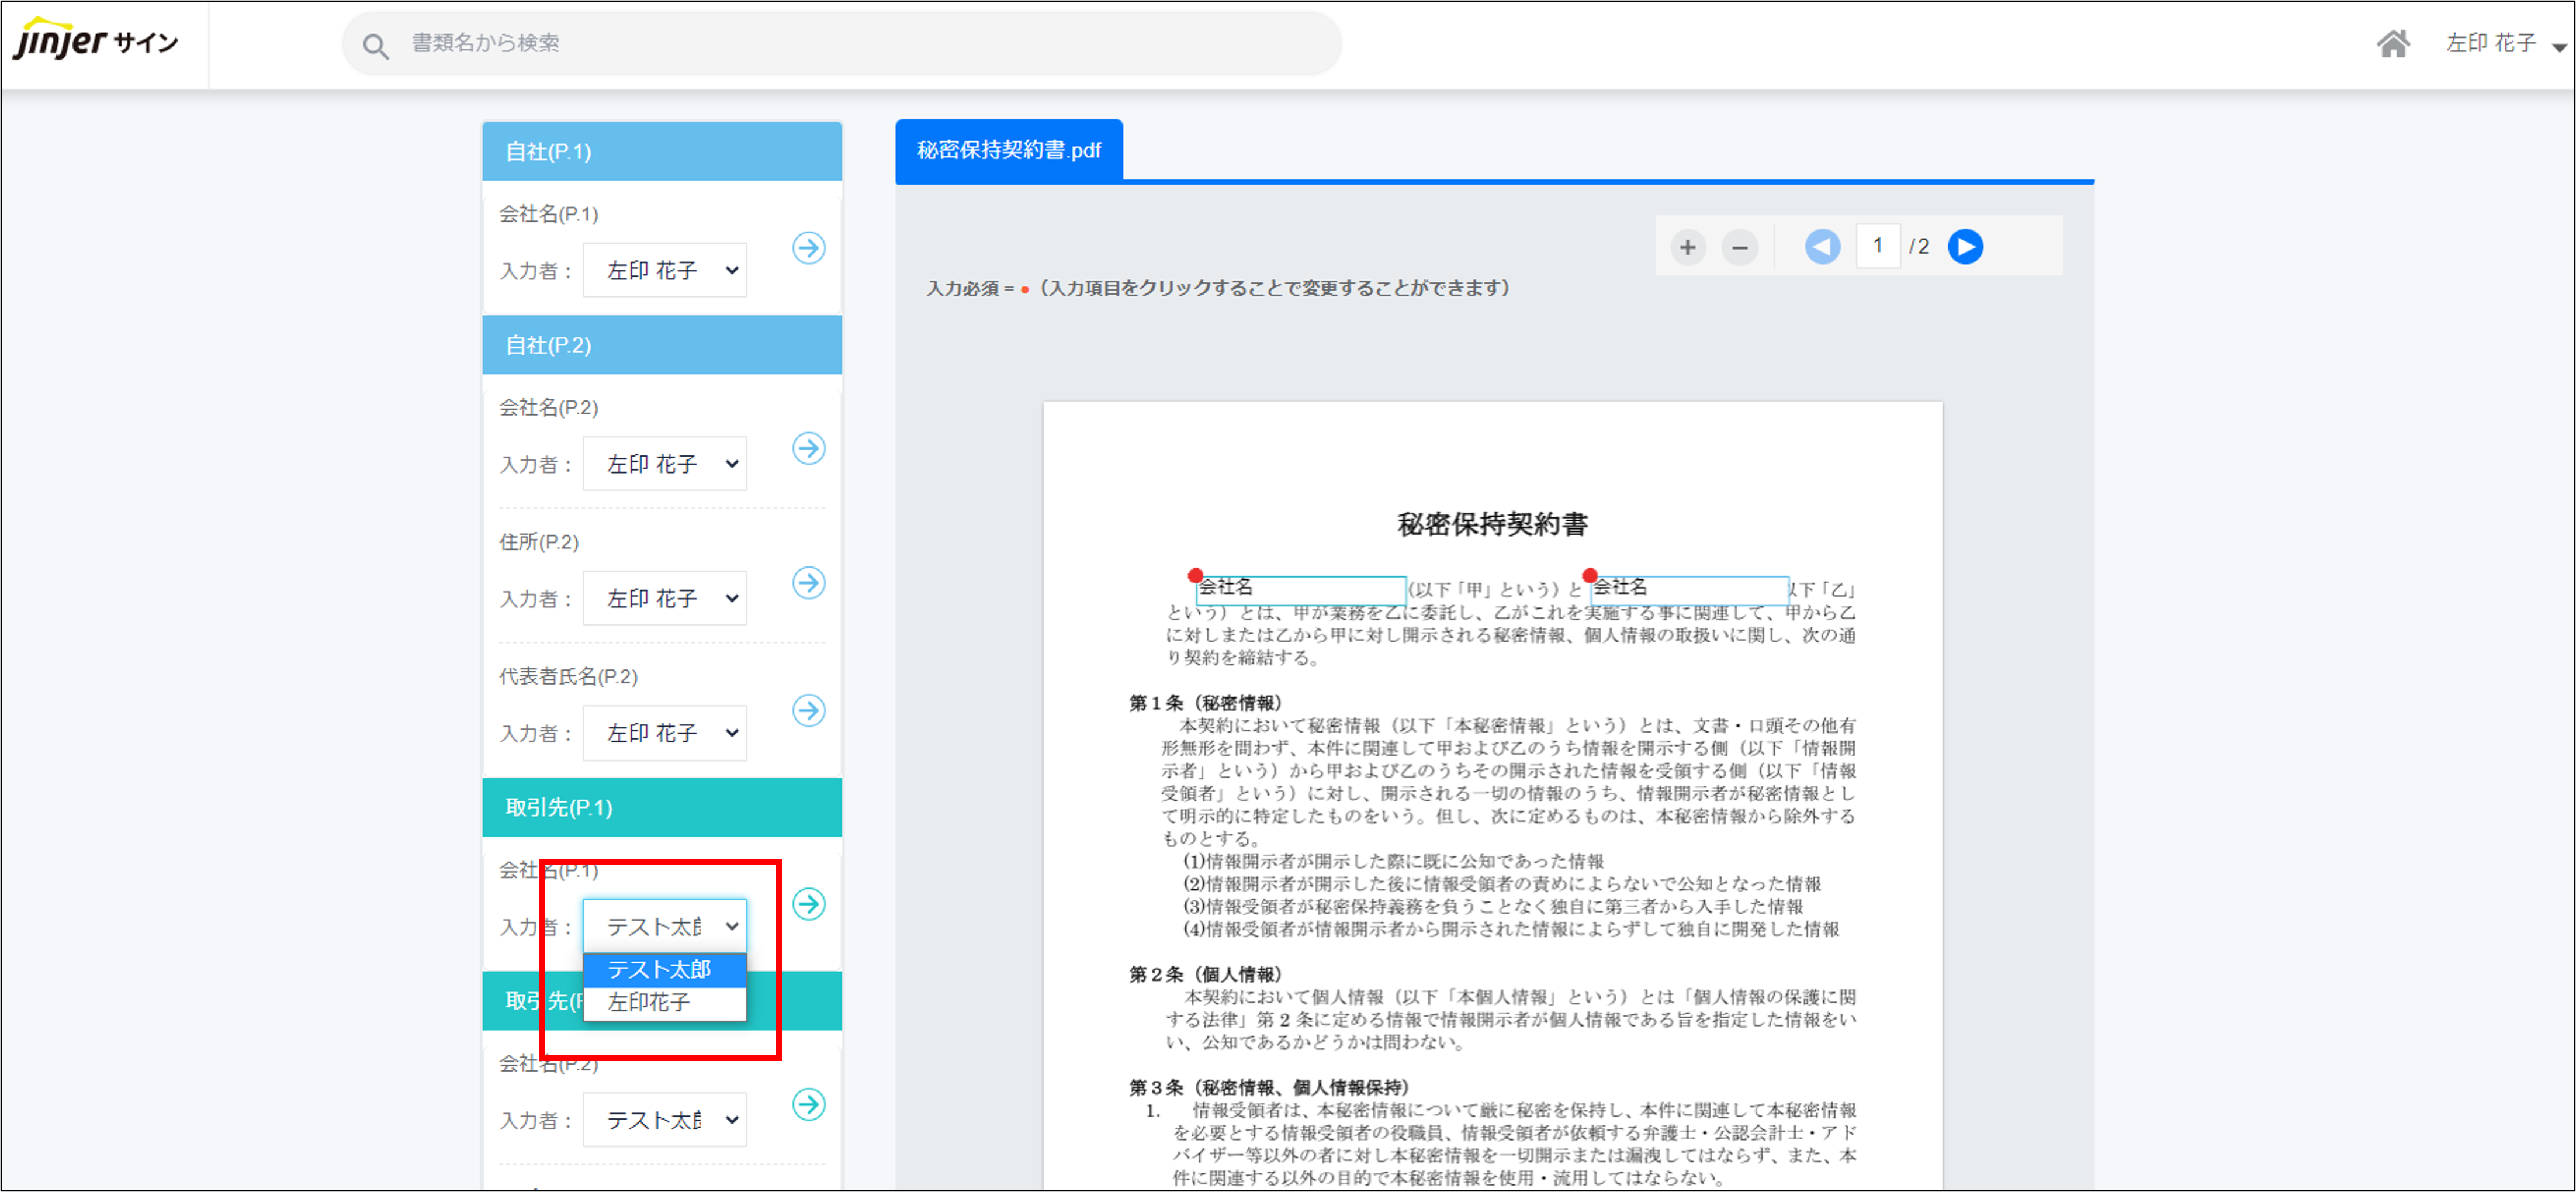Zoom out of the PDF with the minus icon
Image resolution: width=2576 pixels, height=1192 pixels.
[x=1739, y=246]
